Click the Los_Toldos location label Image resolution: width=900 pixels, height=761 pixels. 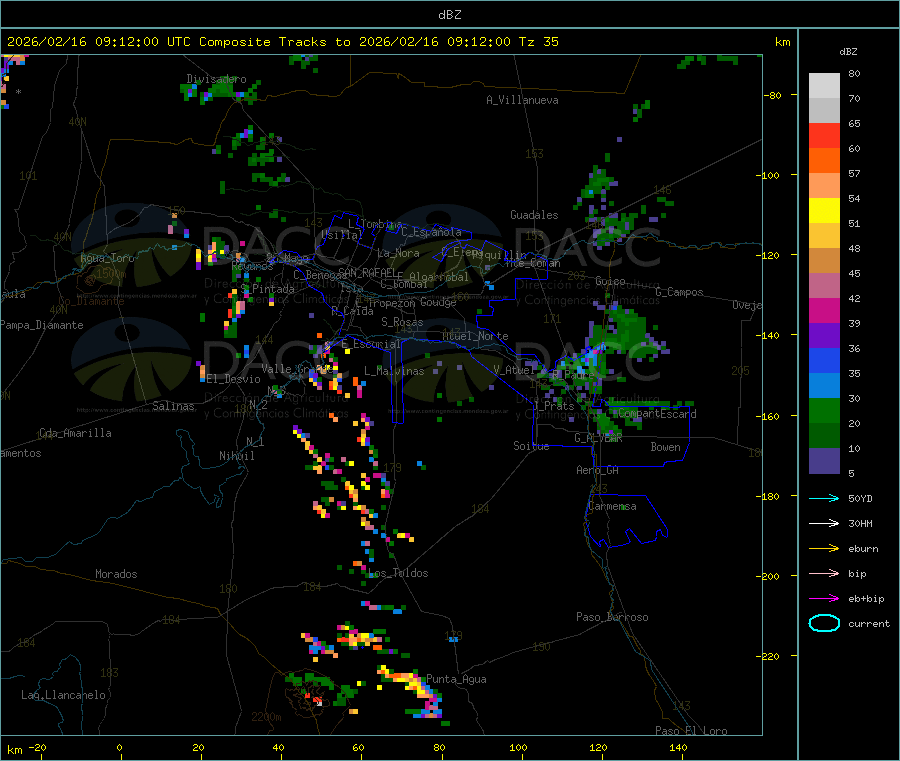398,573
